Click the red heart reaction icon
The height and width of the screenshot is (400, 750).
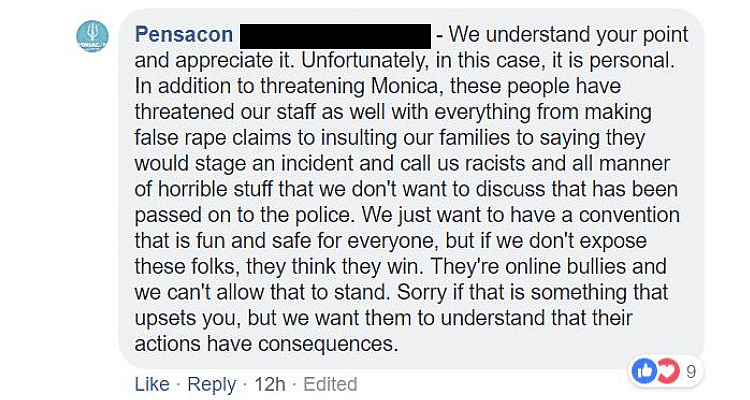pos(665,371)
